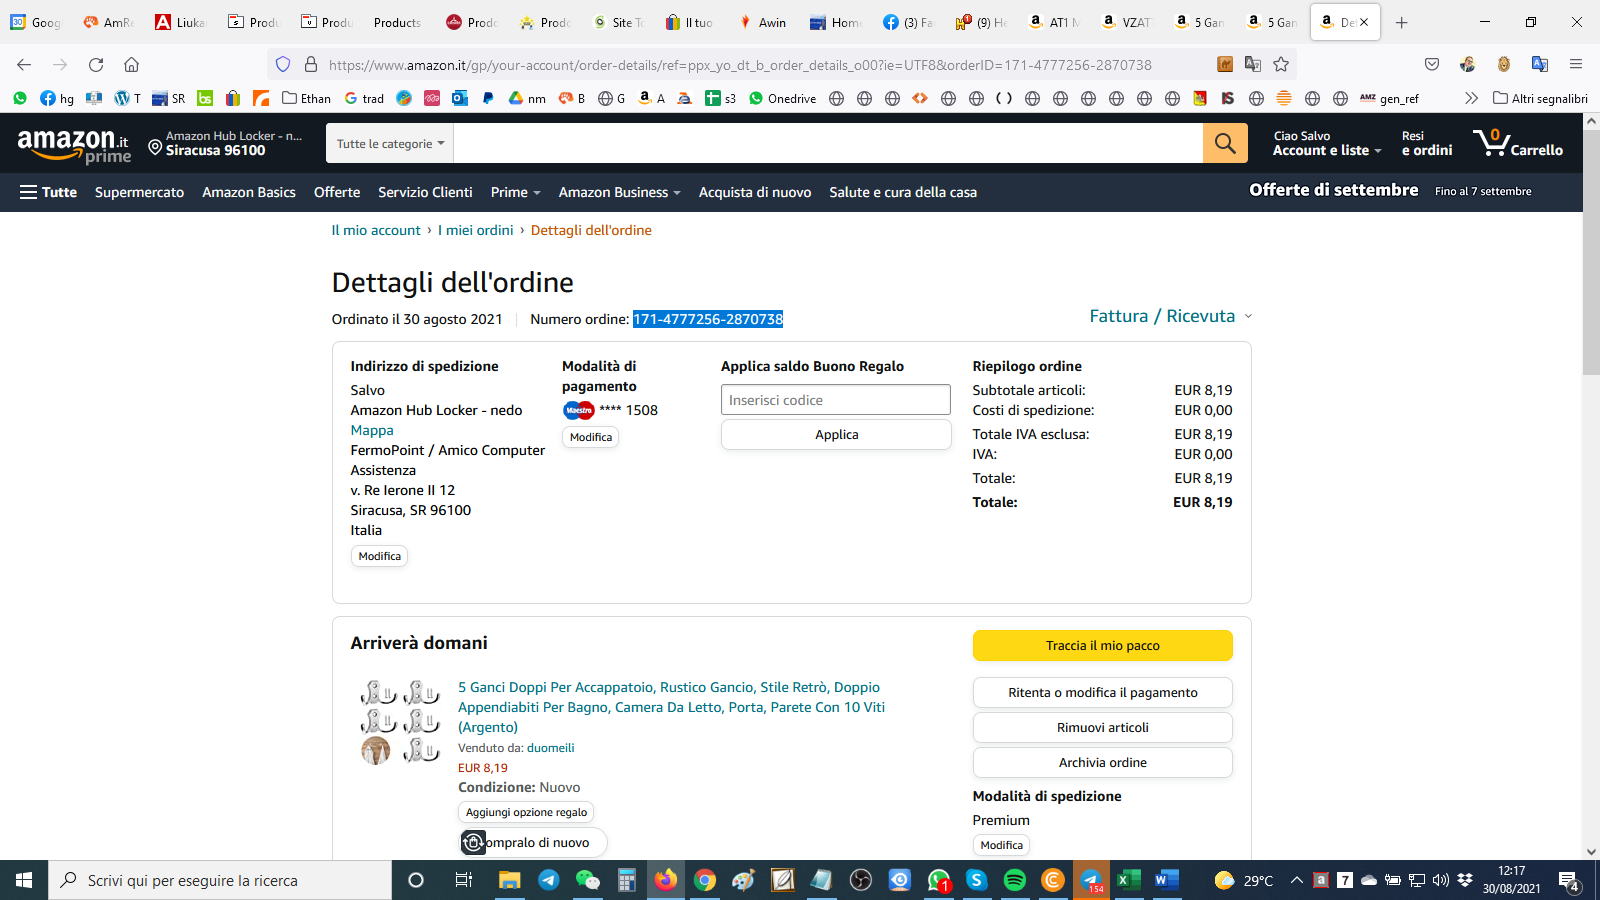Select Offerte in the navigation bar
The image size is (1600, 900).
(337, 192)
